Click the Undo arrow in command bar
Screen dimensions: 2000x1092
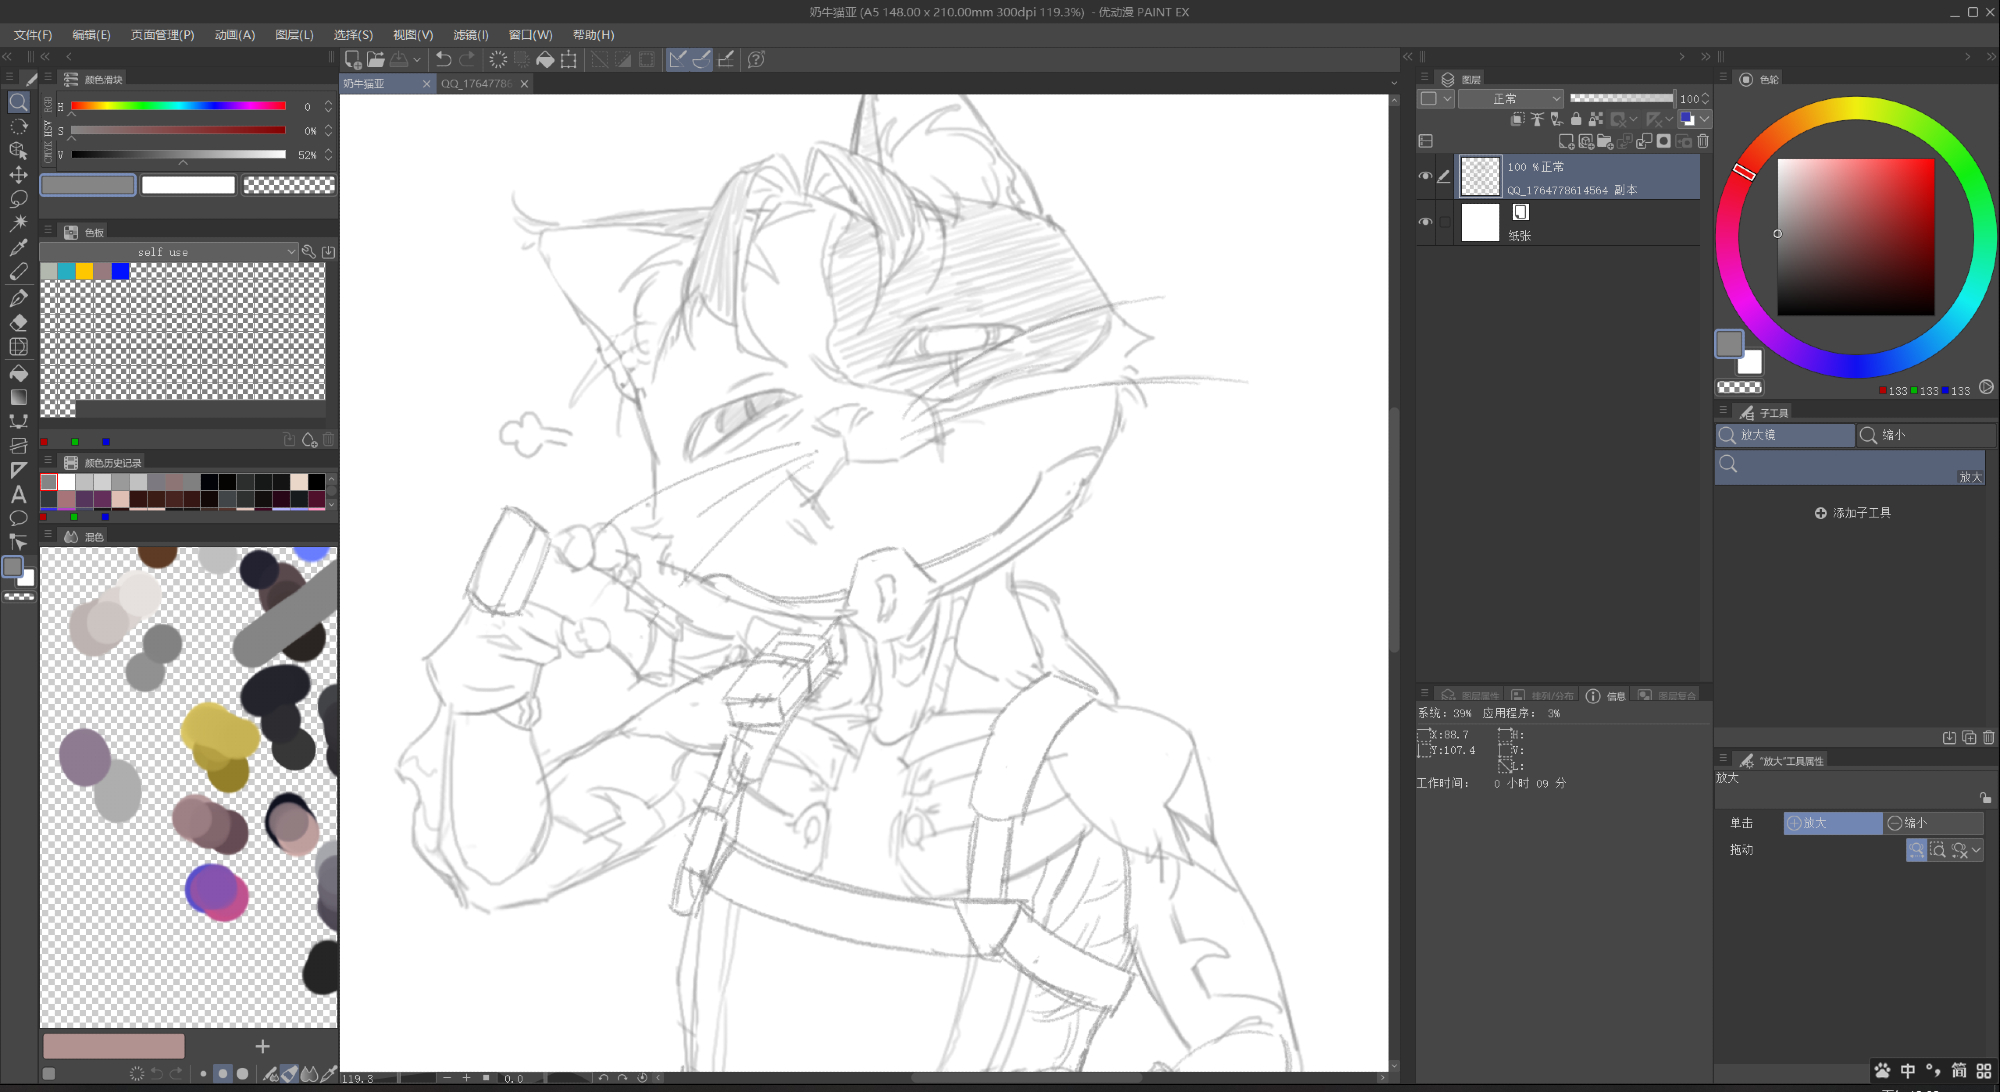pos(443,60)
